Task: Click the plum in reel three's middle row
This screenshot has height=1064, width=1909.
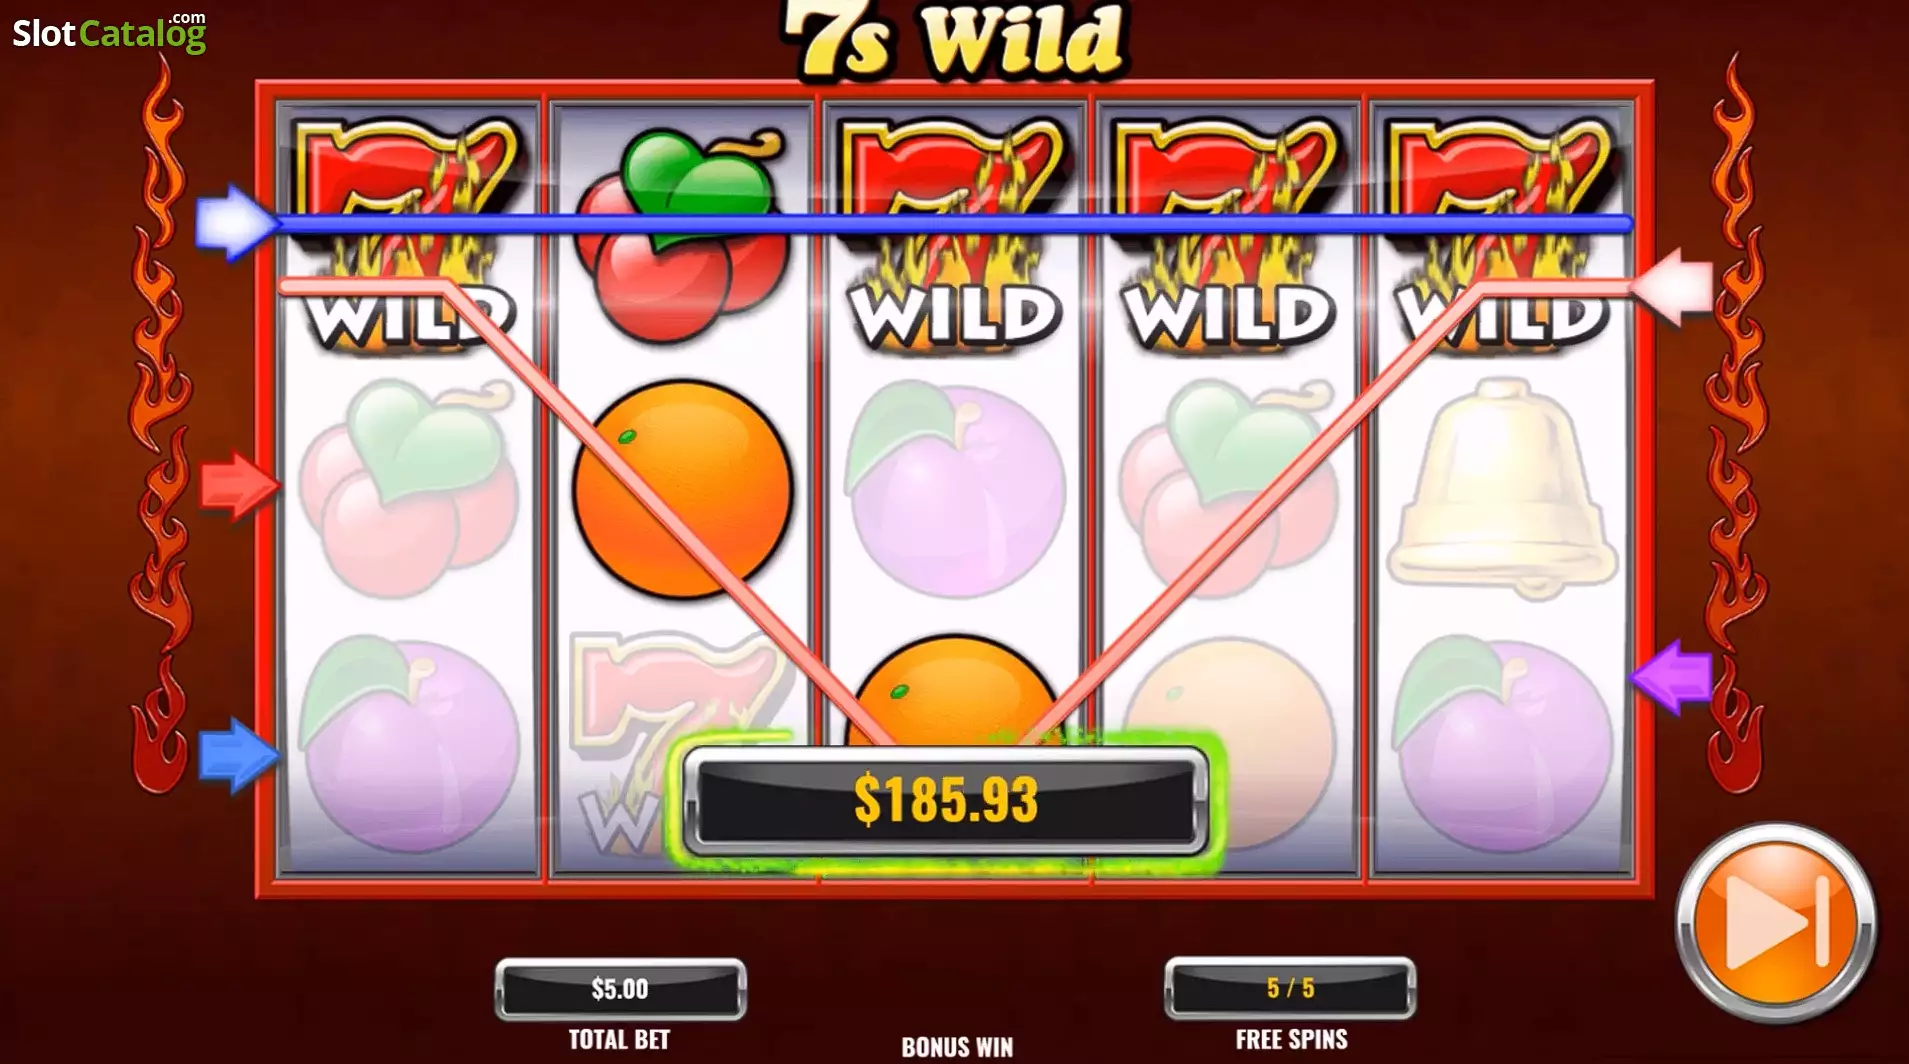Action: [x=954, y=490]
